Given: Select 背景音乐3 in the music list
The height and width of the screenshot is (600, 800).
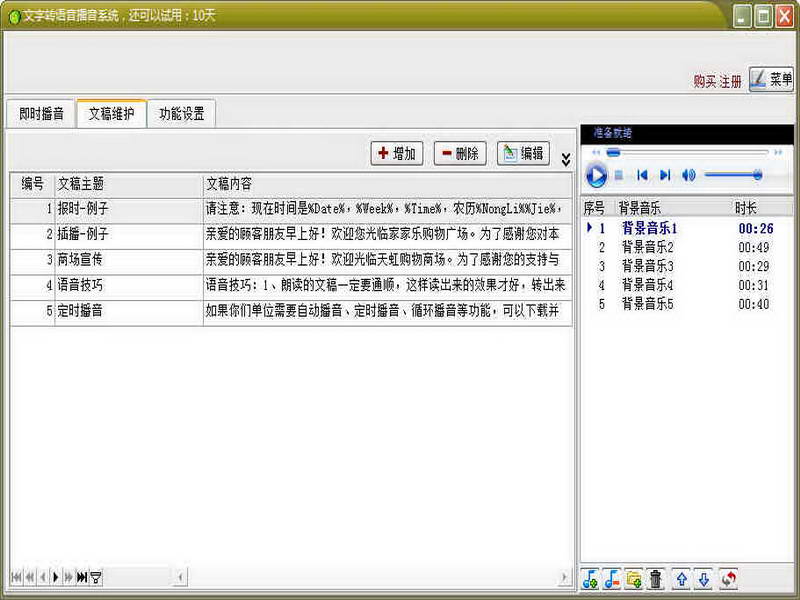Looking at the screenshot, I should 687,266.
